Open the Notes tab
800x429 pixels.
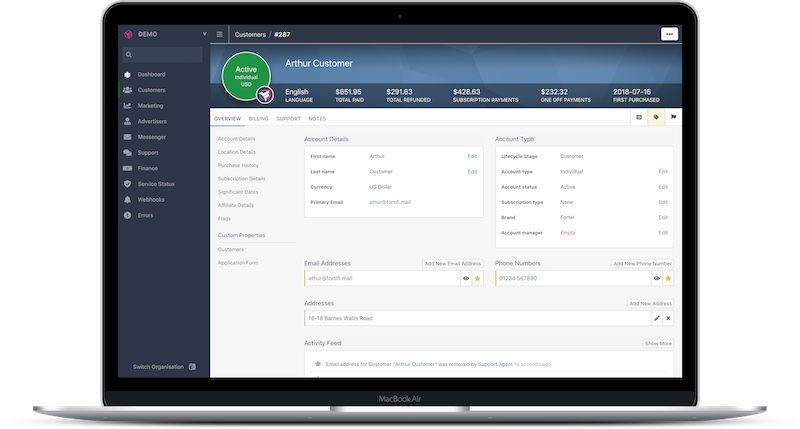pos(317,118)
